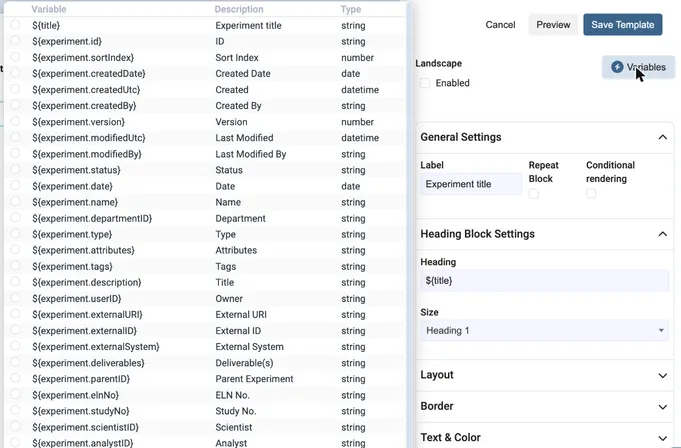681x448 pixels.
Task: Select radio for ${experiment.status}
Action: coord(15,169)
